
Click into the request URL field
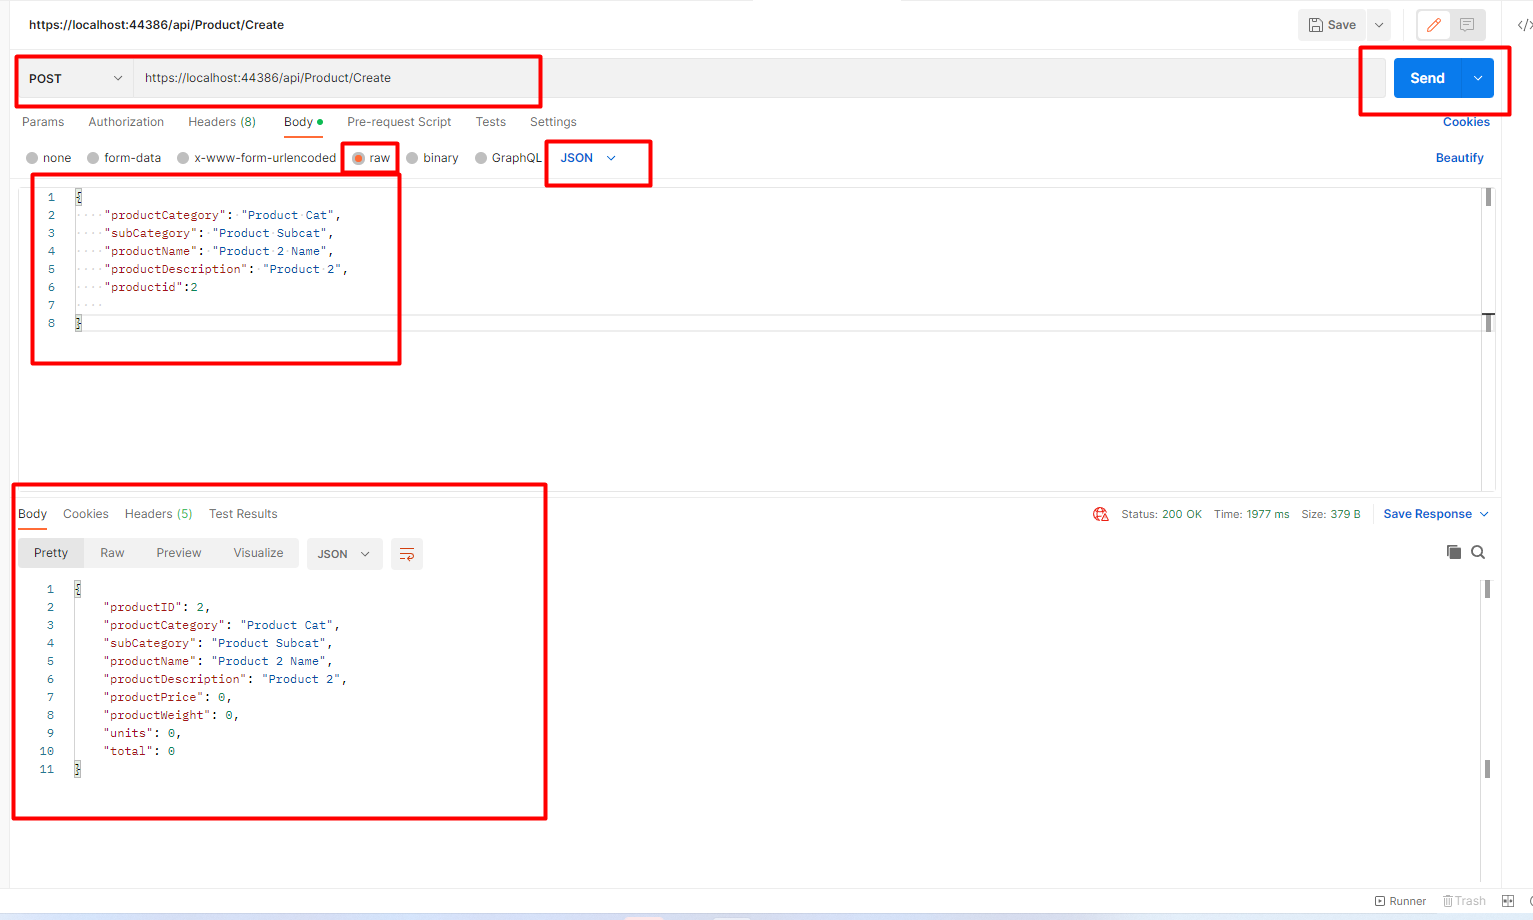click(x=760, y=78)
